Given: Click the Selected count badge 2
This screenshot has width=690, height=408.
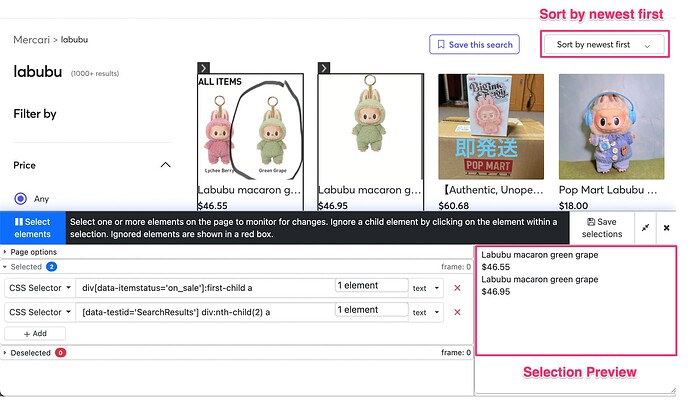Looking at the screenshot, I should point(51,267).
